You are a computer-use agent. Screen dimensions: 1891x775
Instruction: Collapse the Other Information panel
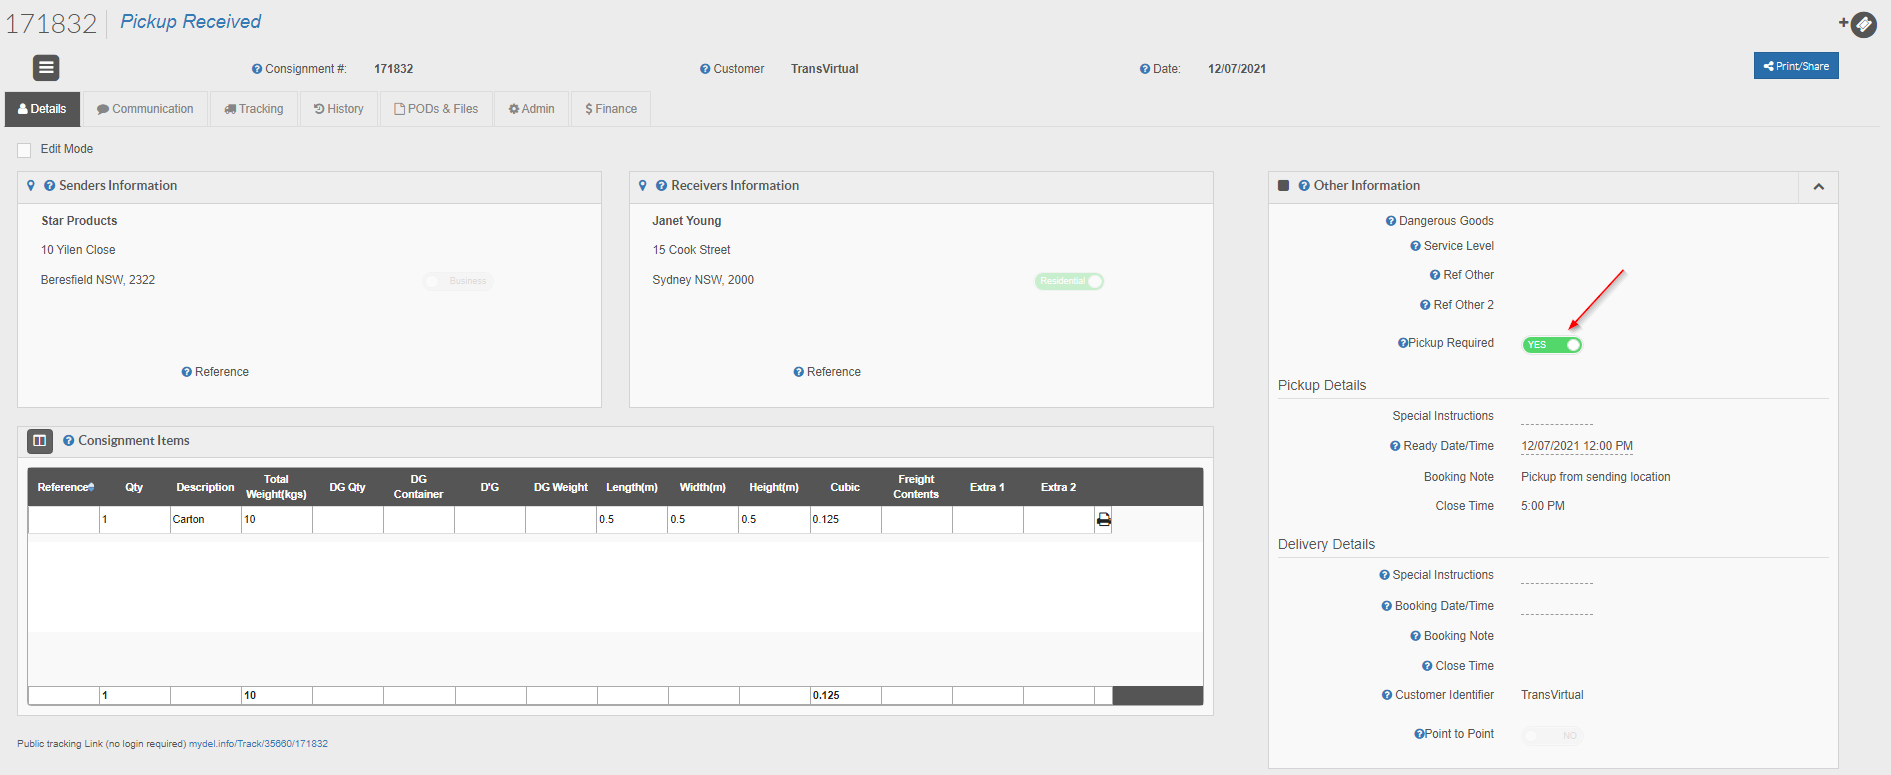tap(1819, 187)
